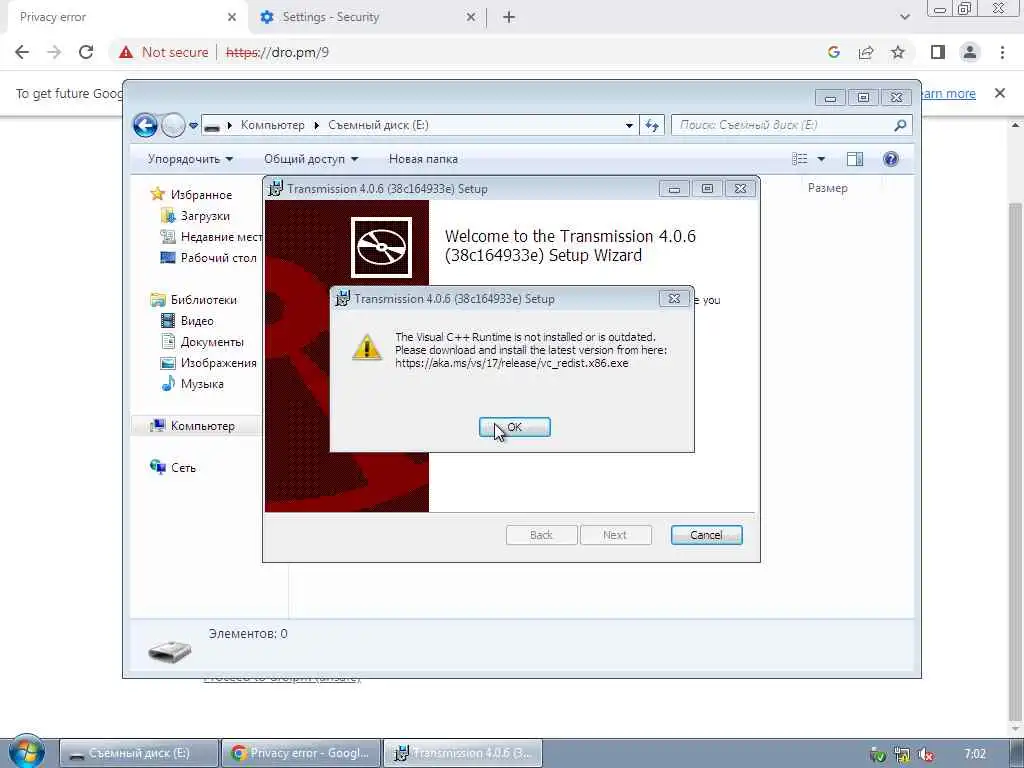
Task: Select Библиотеки in the navigation pane
Action: pyautogui.click(x=203, y=300)
